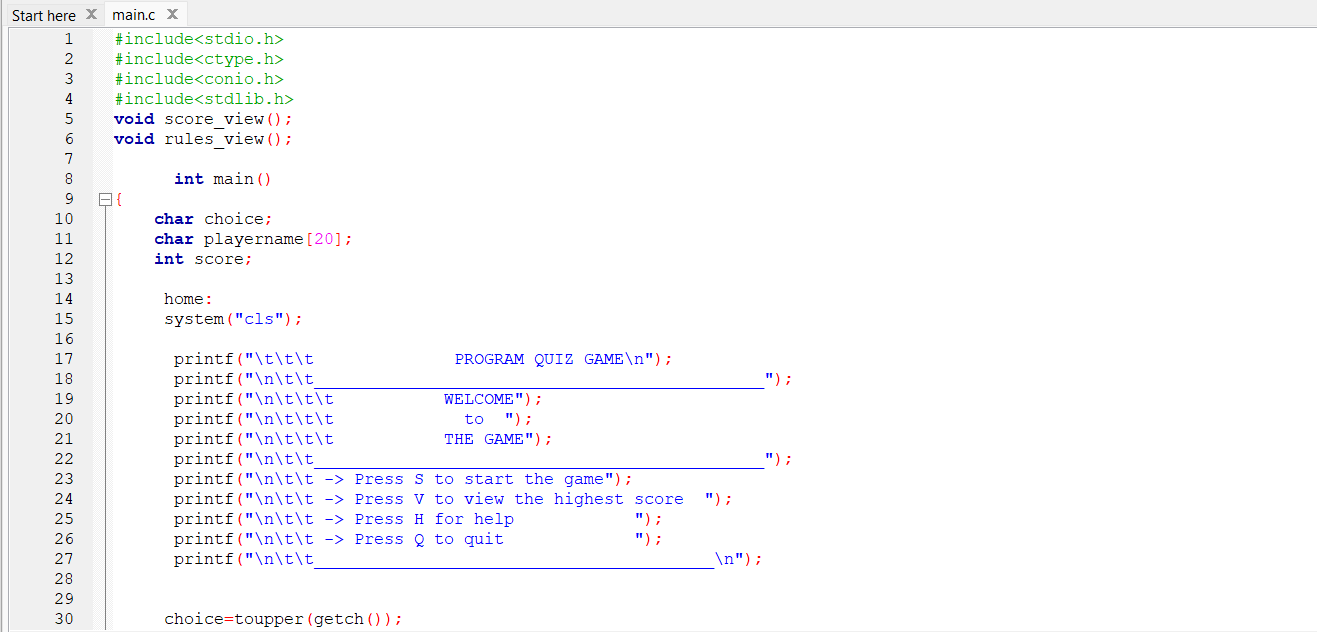Click the #include<conio.h> directive
The height and width of the screenshot is (632, 1317).
[198, 79]
